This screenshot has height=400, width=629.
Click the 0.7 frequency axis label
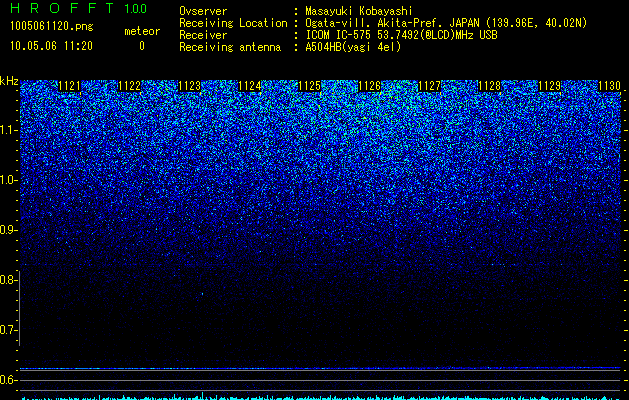point(8,330)
